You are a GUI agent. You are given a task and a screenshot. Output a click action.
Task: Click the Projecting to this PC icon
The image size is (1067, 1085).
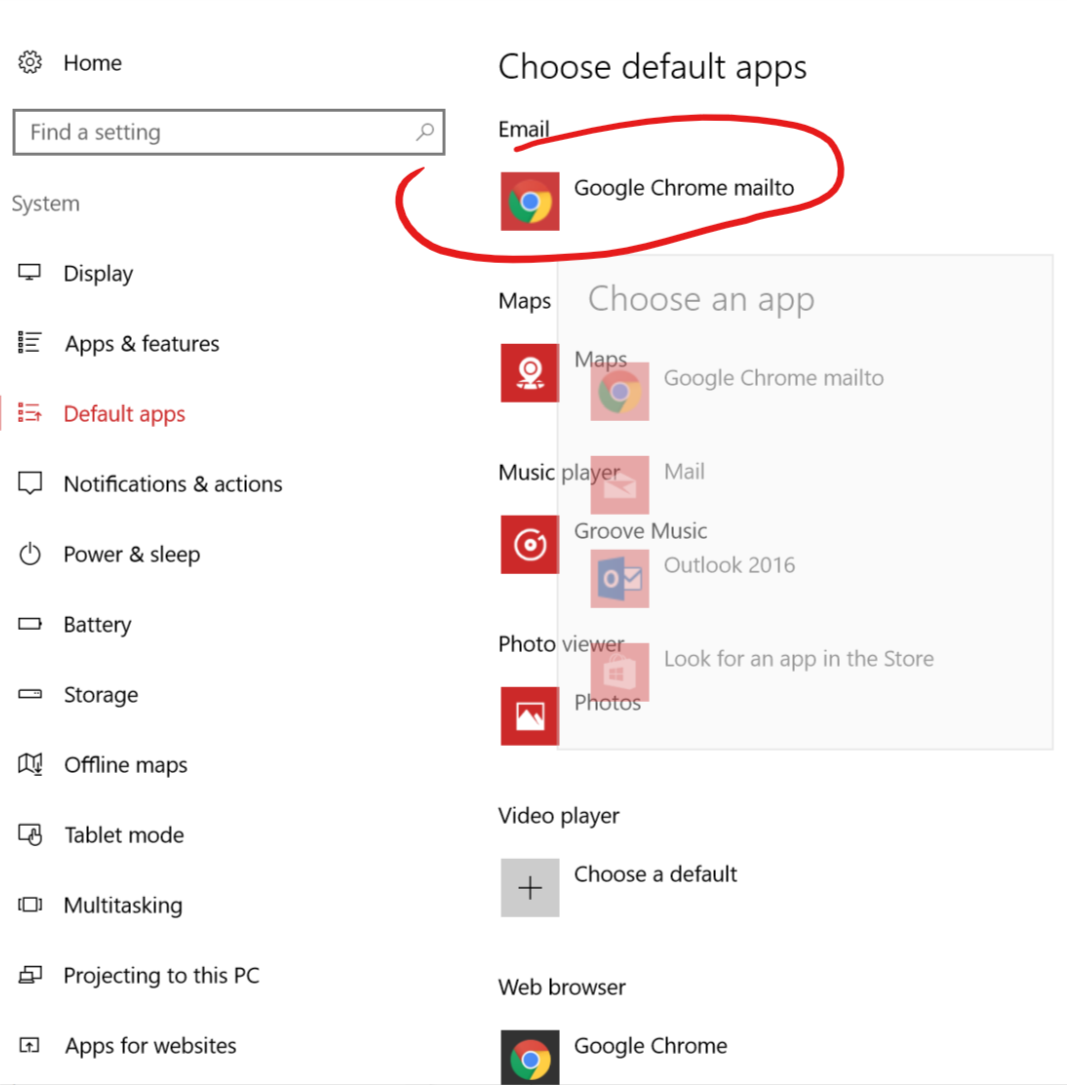click(30, 975)
